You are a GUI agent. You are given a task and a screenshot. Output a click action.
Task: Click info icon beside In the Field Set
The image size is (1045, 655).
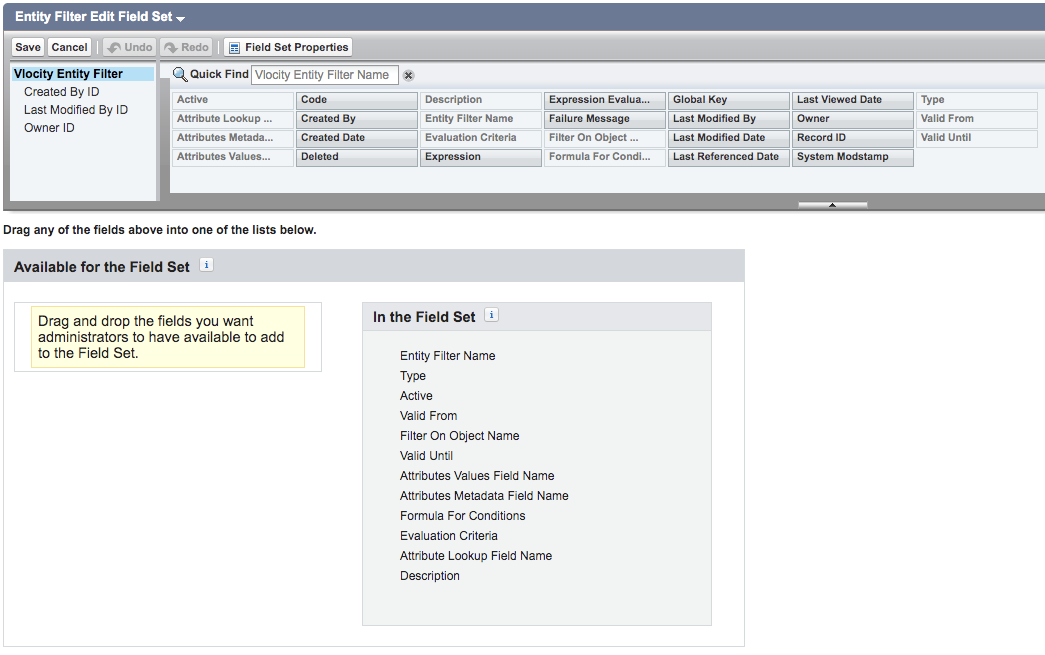point(491,315)
